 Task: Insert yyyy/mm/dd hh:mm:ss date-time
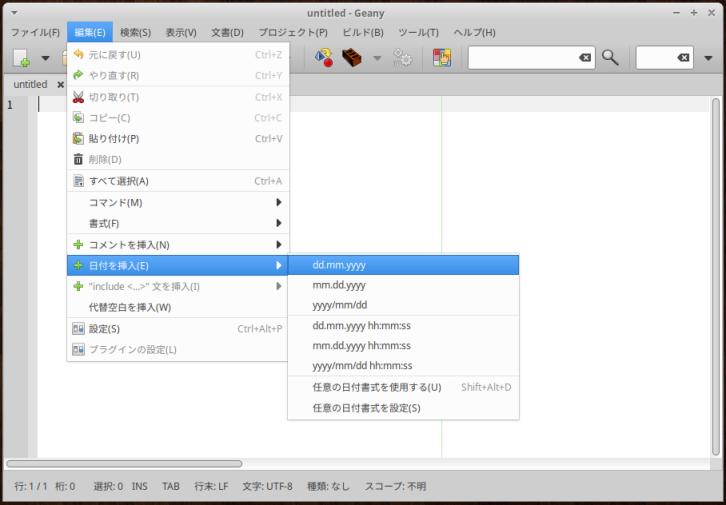pos(403,366)
